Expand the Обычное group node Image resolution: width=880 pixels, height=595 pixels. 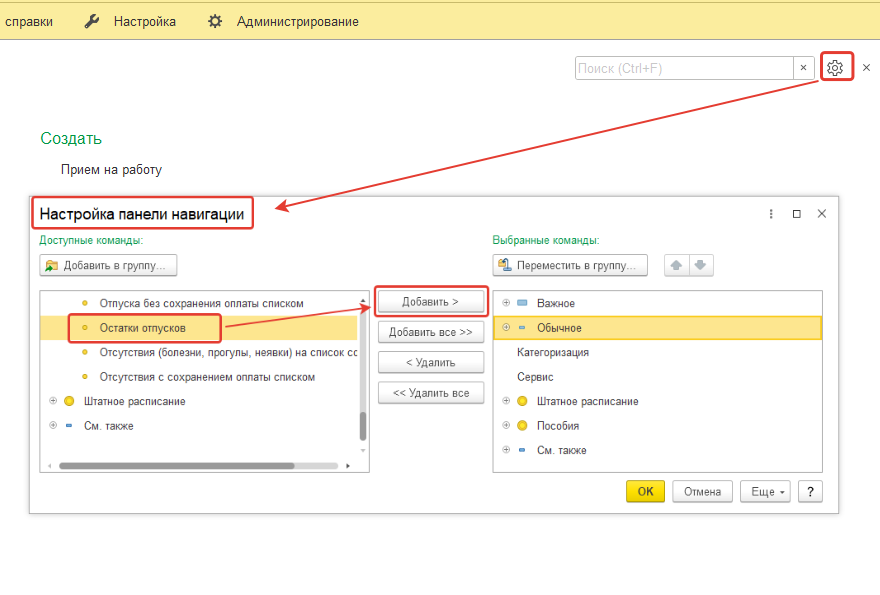(506, 328)
